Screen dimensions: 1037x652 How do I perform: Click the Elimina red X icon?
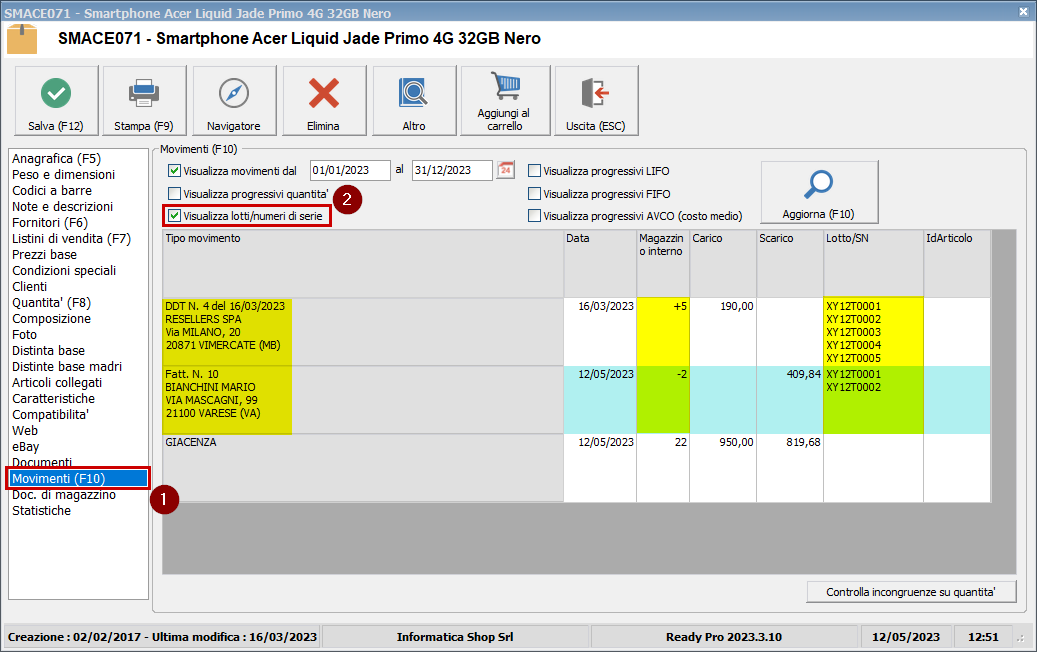pyautogui.click(x=323, y=94)
